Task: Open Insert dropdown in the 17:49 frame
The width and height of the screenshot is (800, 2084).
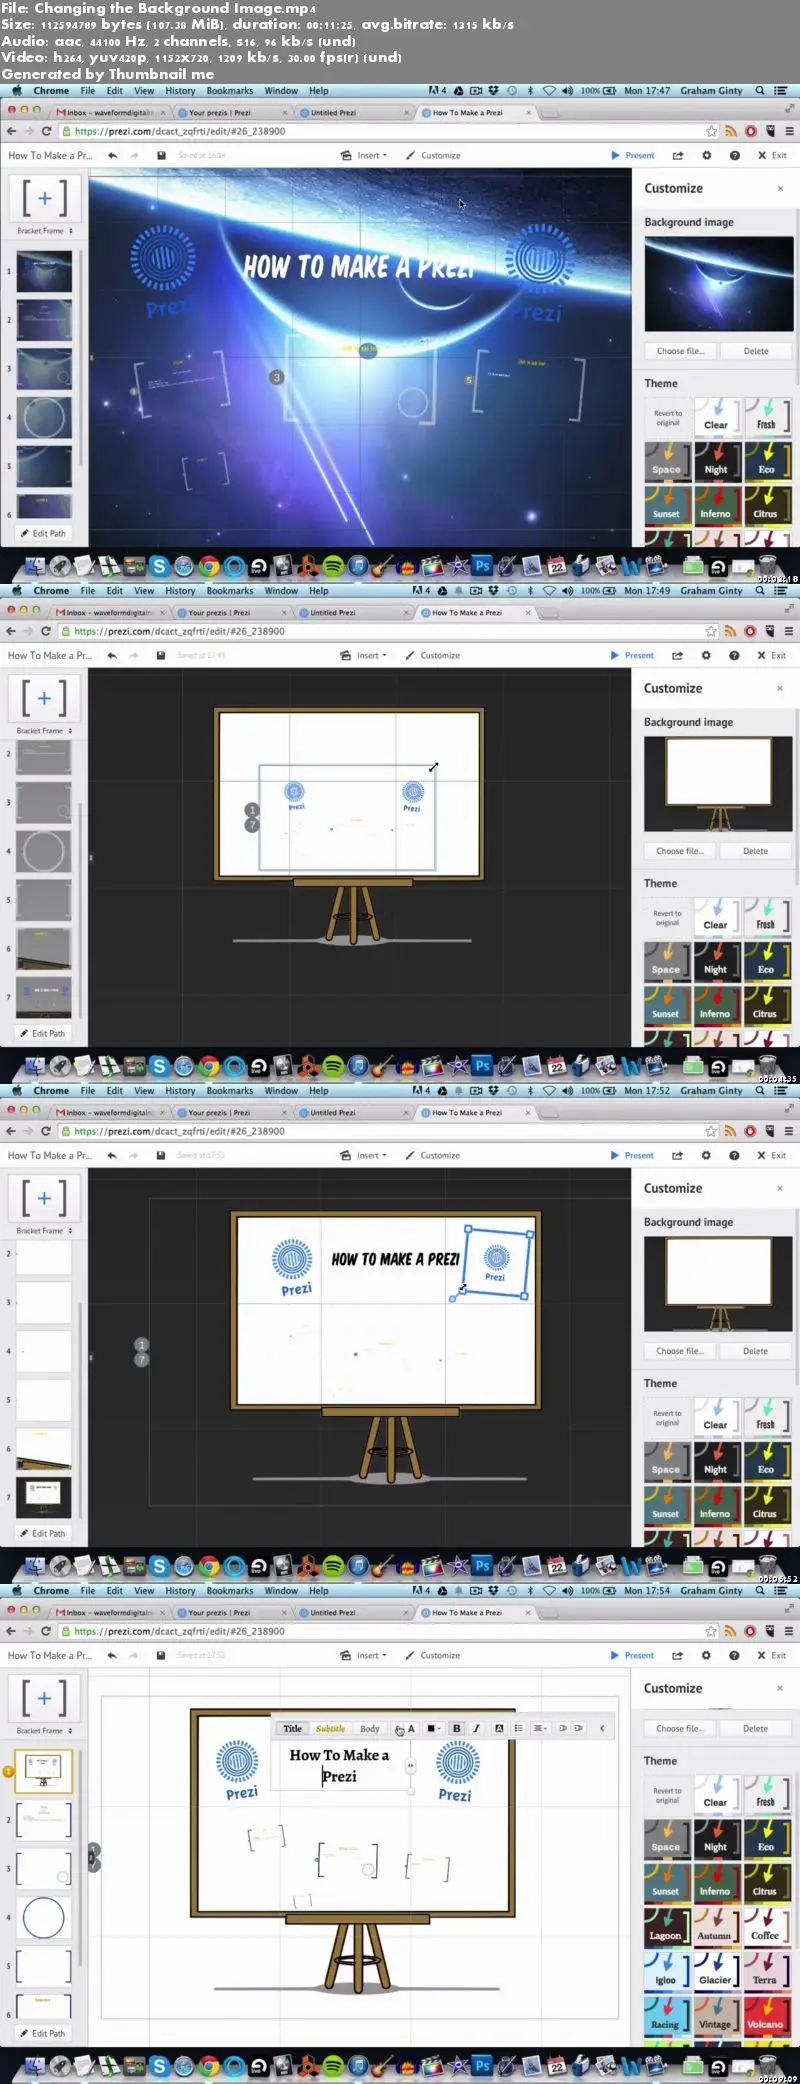Action: click(x=364, y=655)
